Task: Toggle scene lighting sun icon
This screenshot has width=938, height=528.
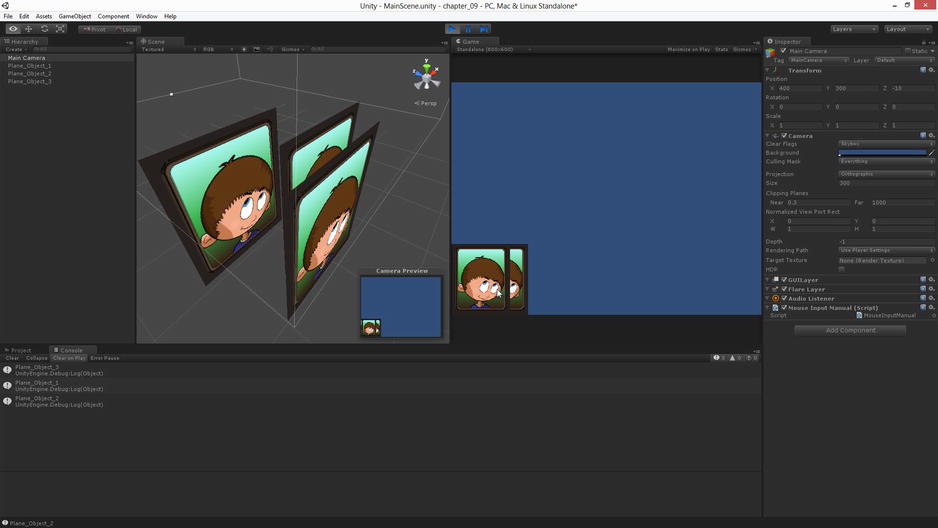Action: point(244,50)
